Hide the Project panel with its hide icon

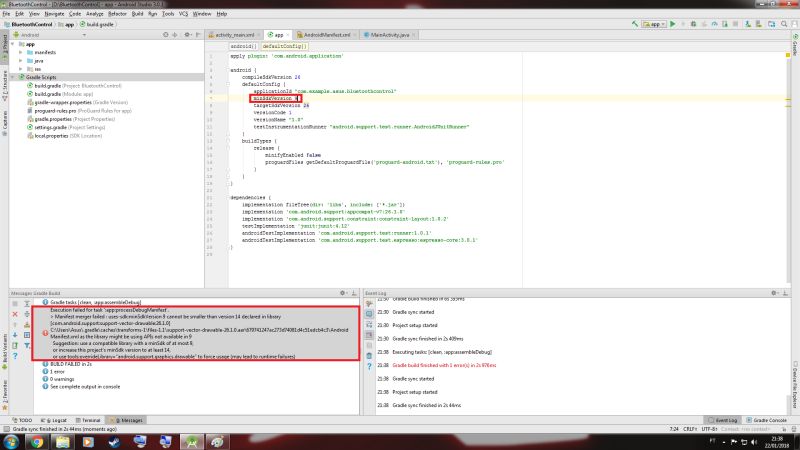tap(198, 35)
